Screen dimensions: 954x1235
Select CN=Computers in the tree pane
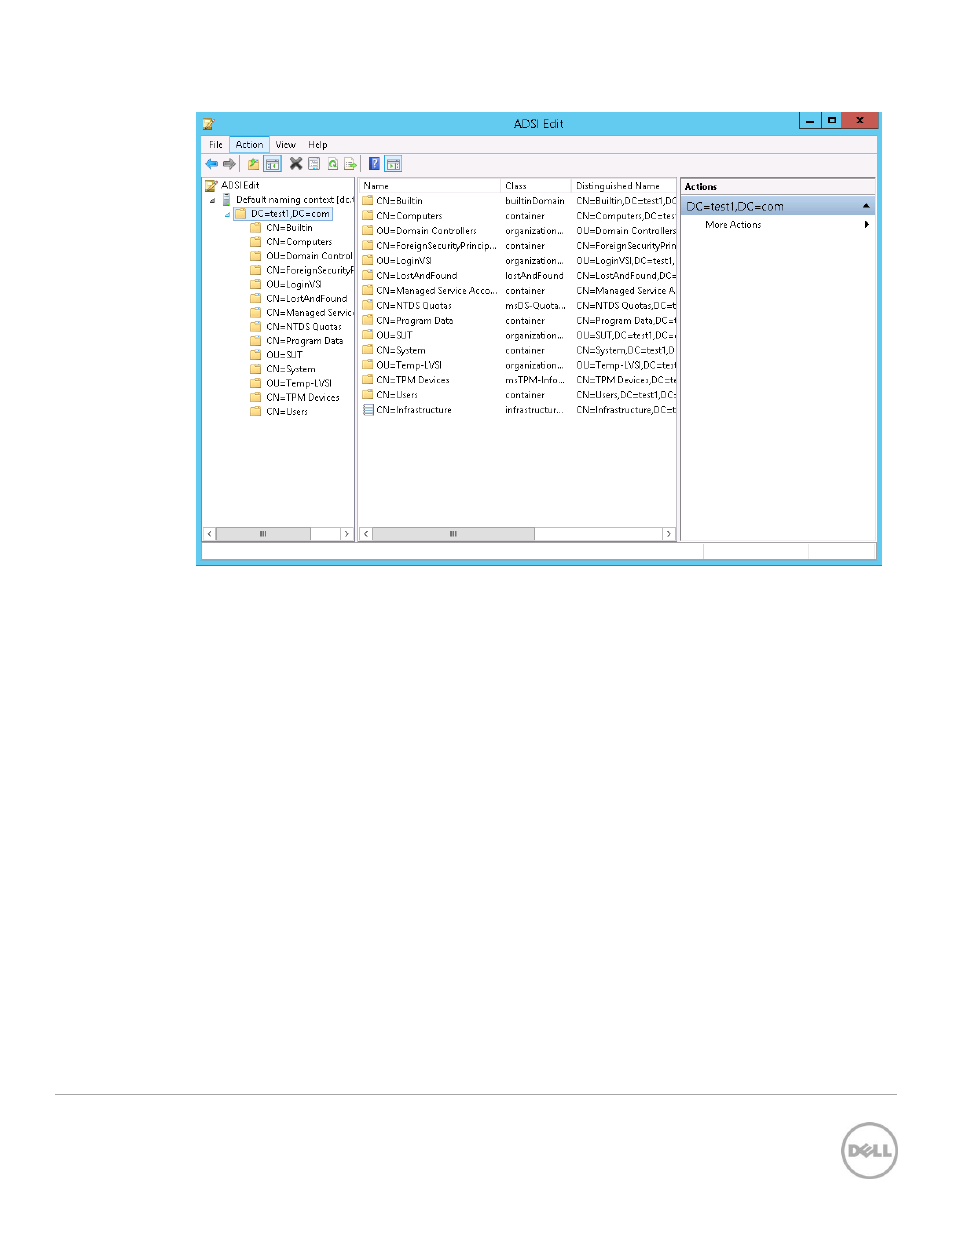(299, 242)
